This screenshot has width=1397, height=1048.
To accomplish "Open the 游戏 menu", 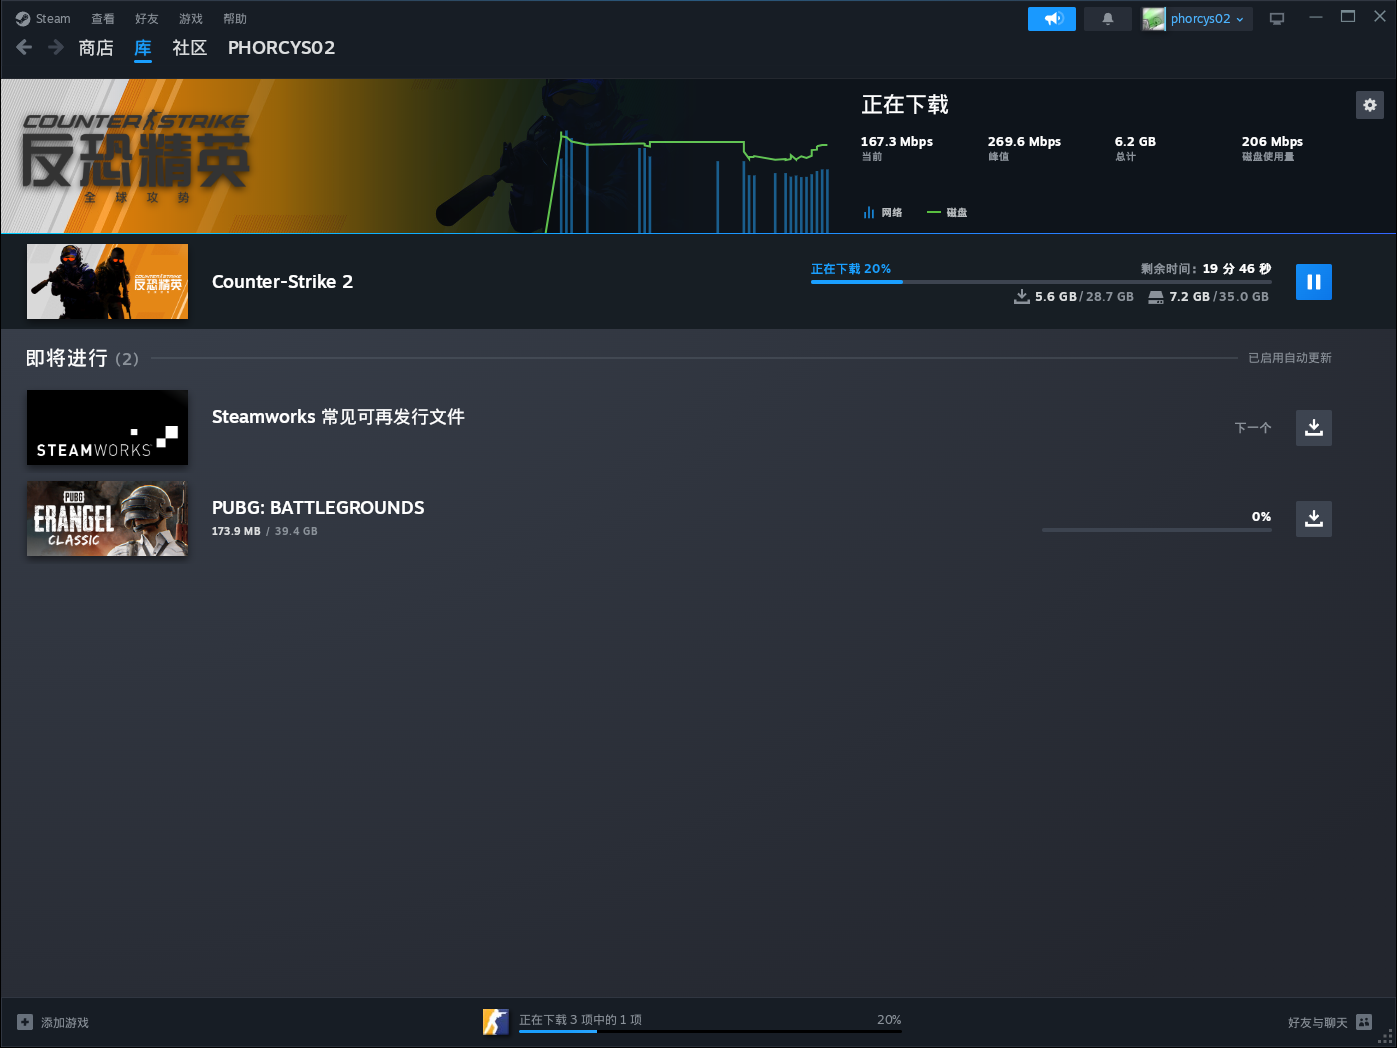I will 191,18.
